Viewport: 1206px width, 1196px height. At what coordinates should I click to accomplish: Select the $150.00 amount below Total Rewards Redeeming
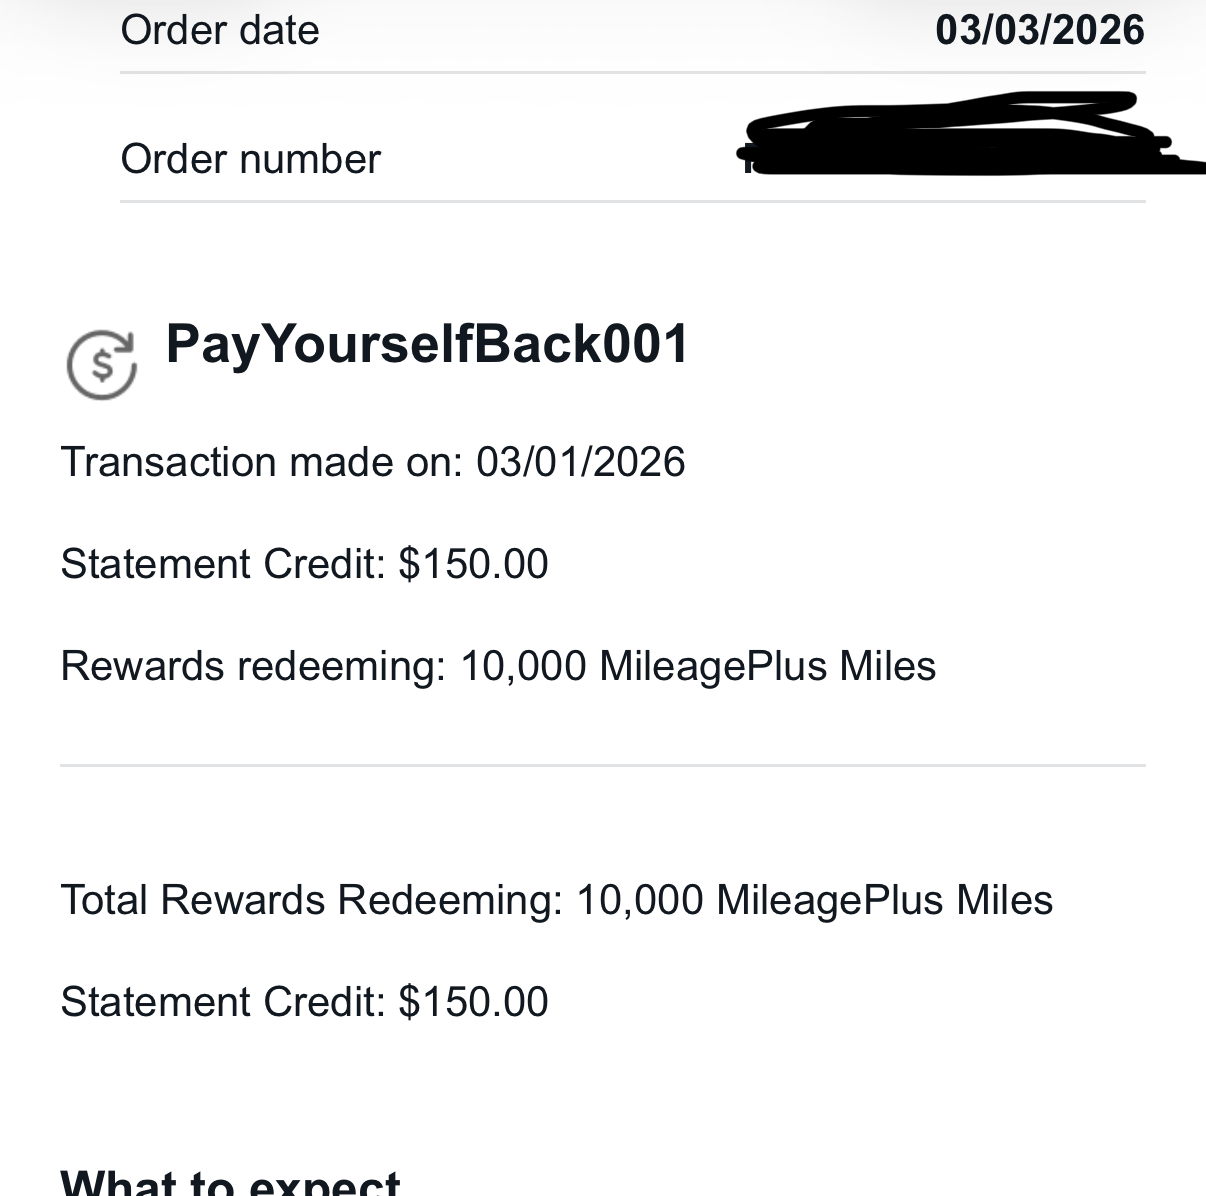pyautogui.click(x=473, y=1002)
